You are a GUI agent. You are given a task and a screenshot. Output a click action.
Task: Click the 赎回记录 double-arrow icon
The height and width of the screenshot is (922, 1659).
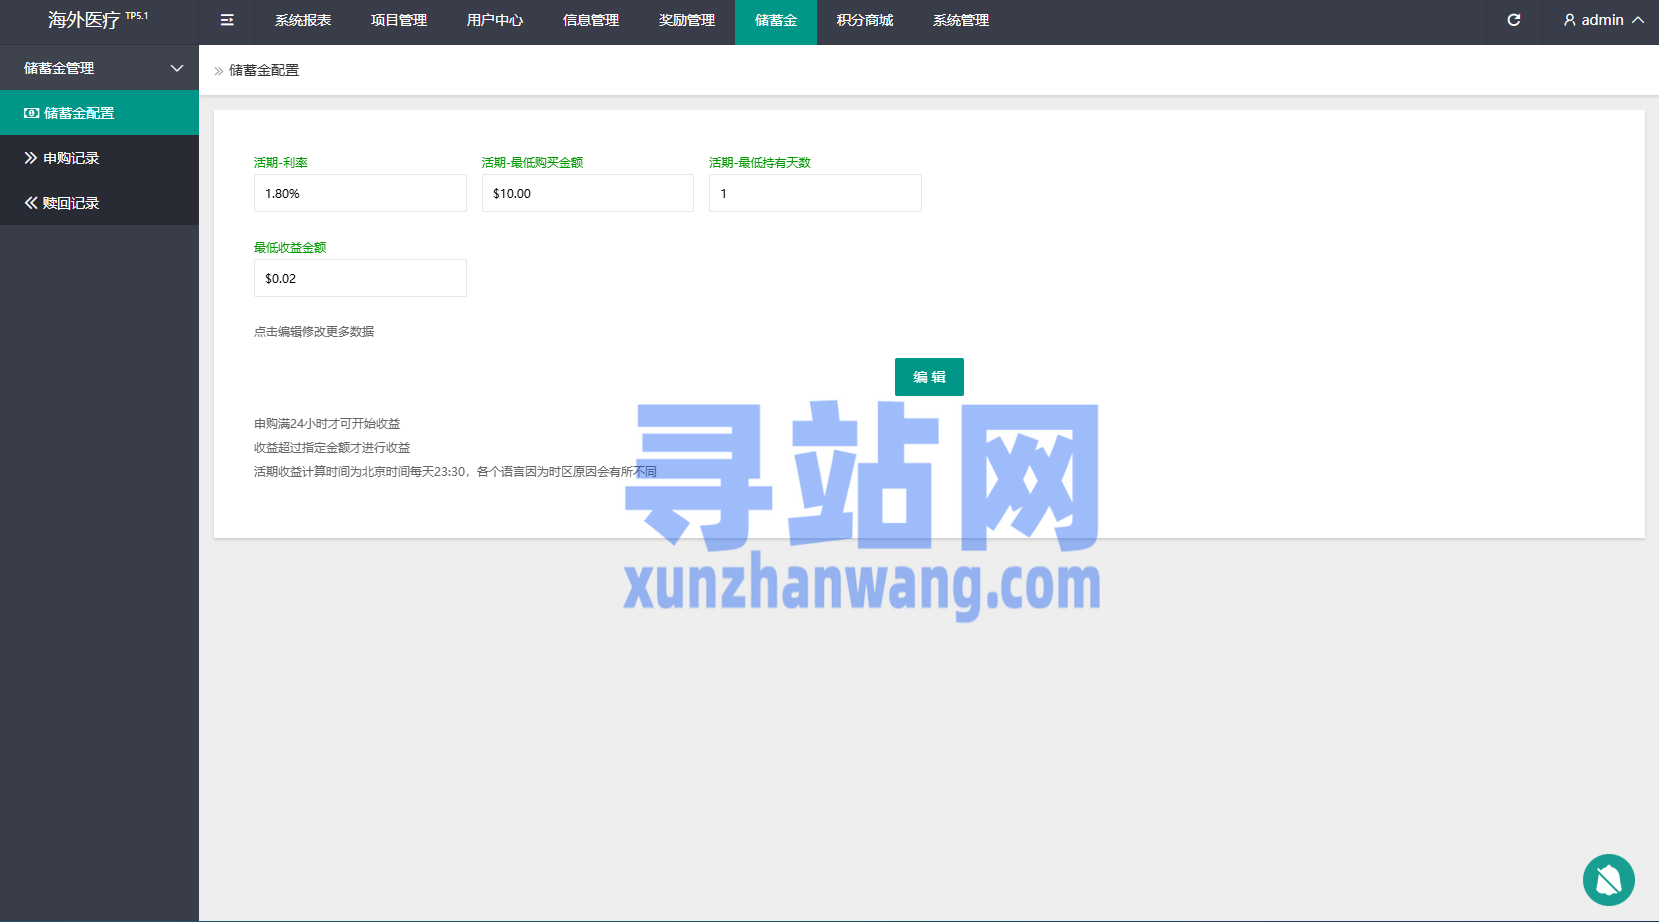pos(31,203)
